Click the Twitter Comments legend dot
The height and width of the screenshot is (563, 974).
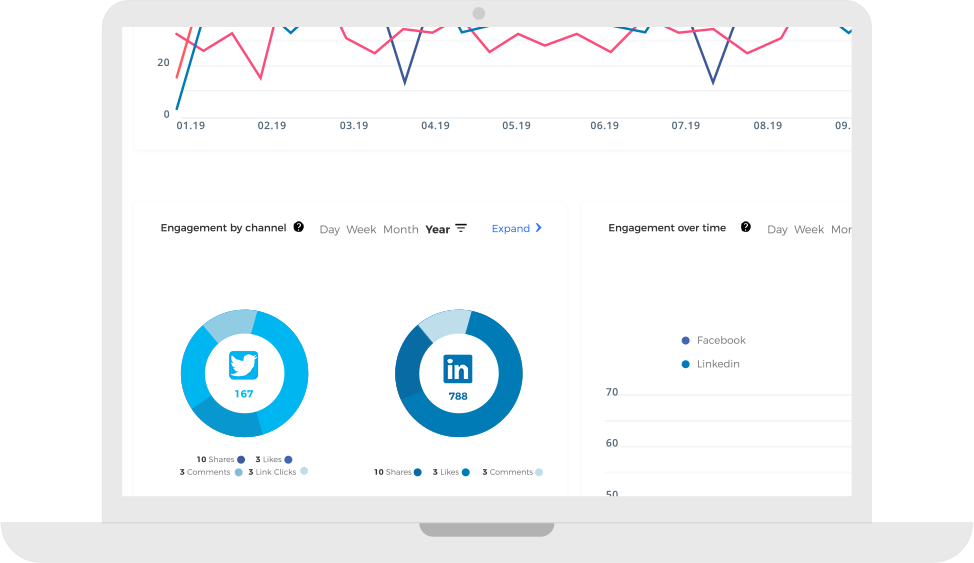tap(239, 472)
